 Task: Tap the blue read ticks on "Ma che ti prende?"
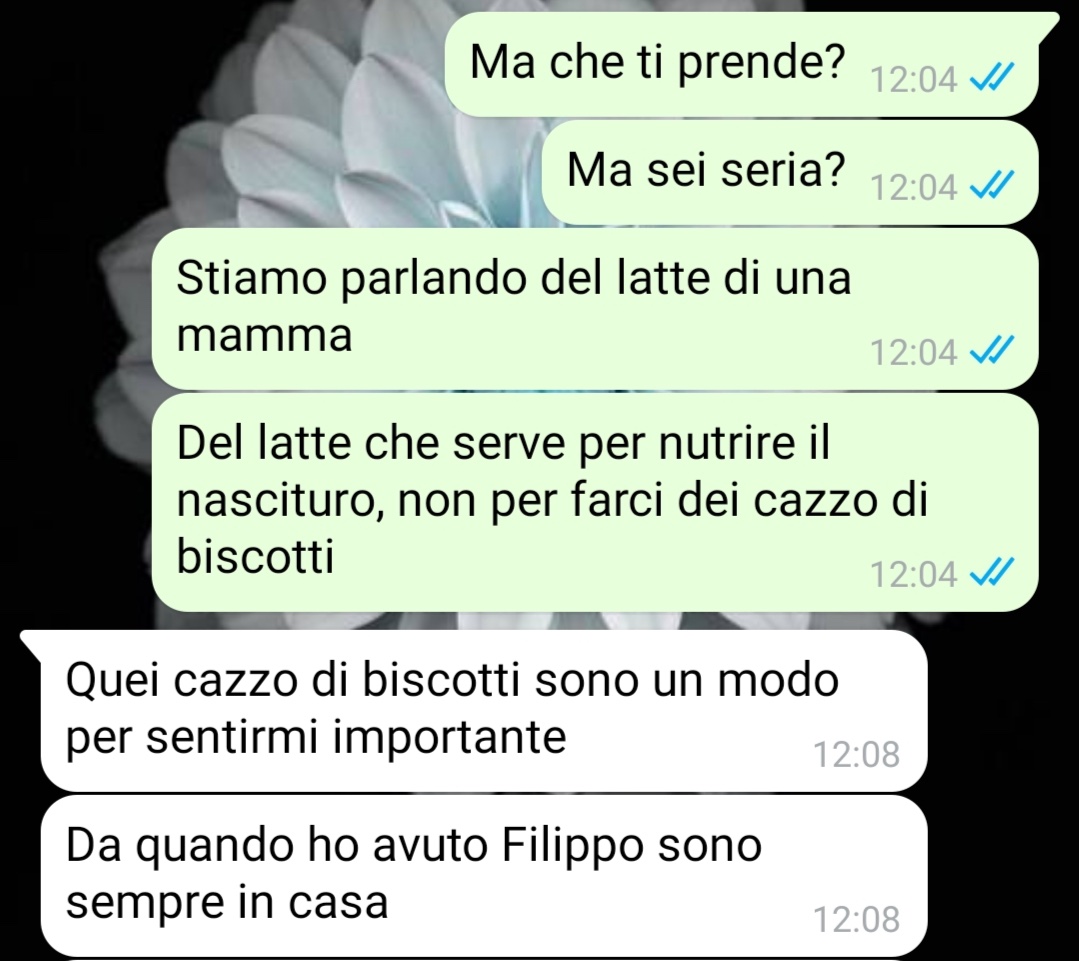pyautogui.click(x=992, y=78)
